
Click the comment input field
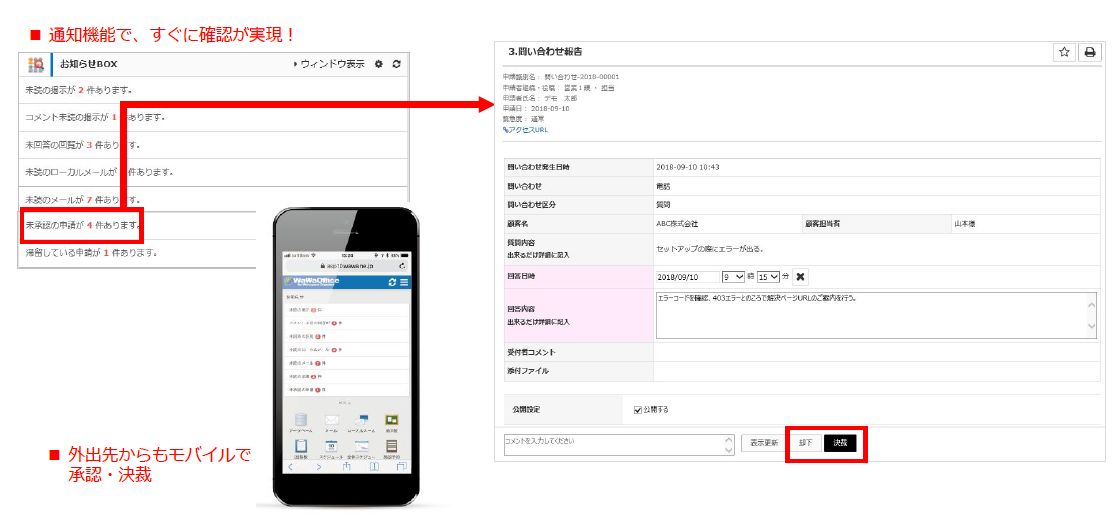point(612,443)
